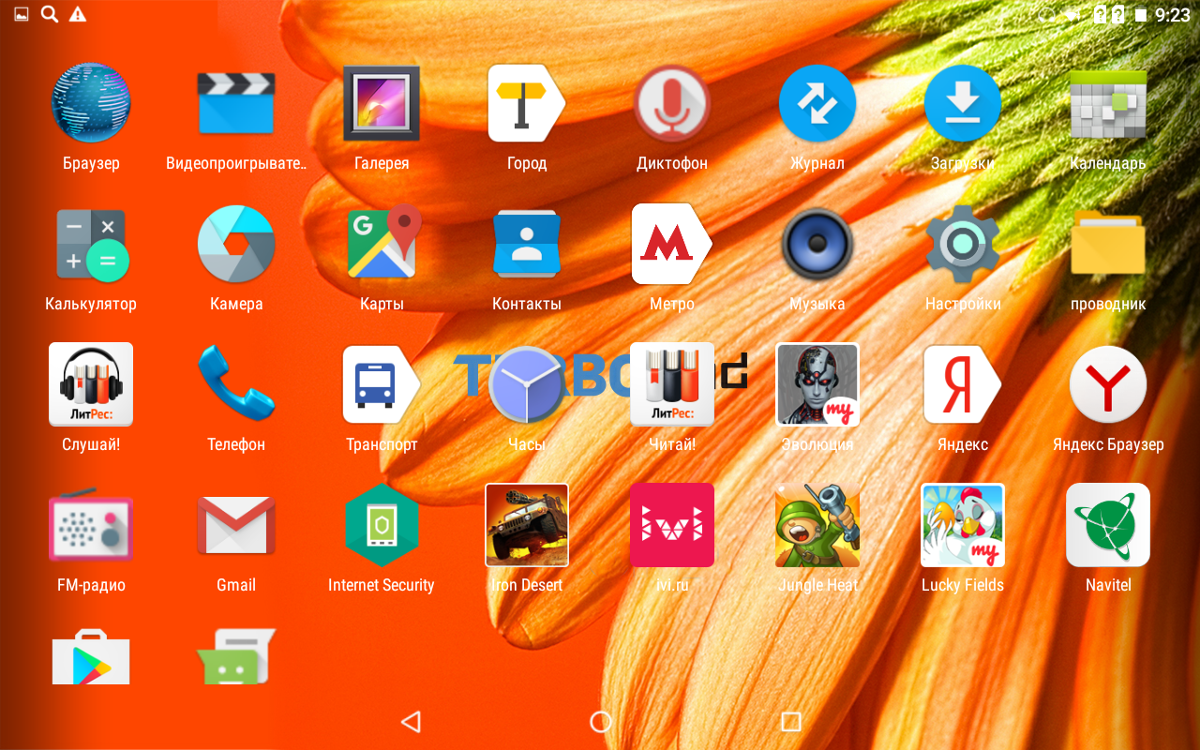
Task: Tap the Recent apps square button
Action: 790,721
